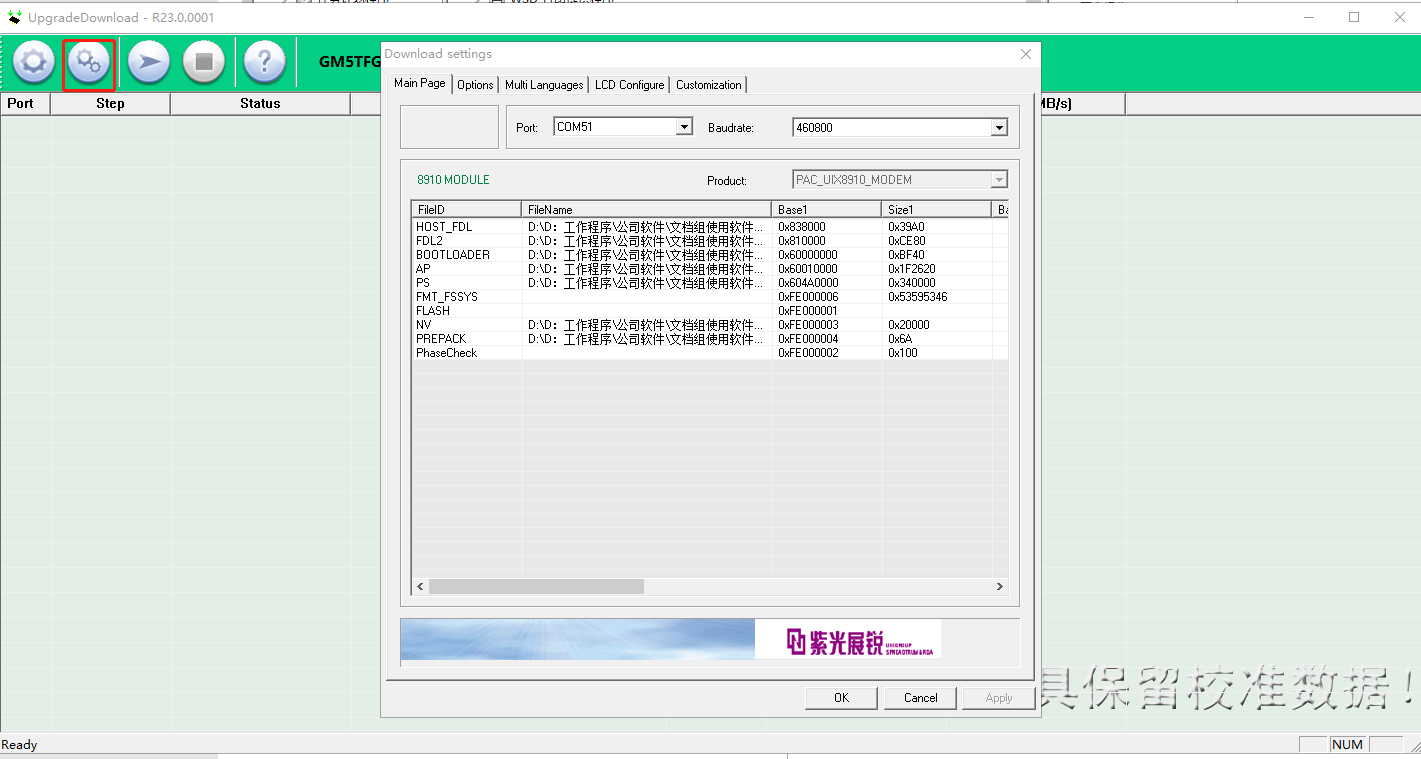This screenshot has width=1421, height=759.
Task: Expand the Port COM51 dropdown
Action: [684, 127]
